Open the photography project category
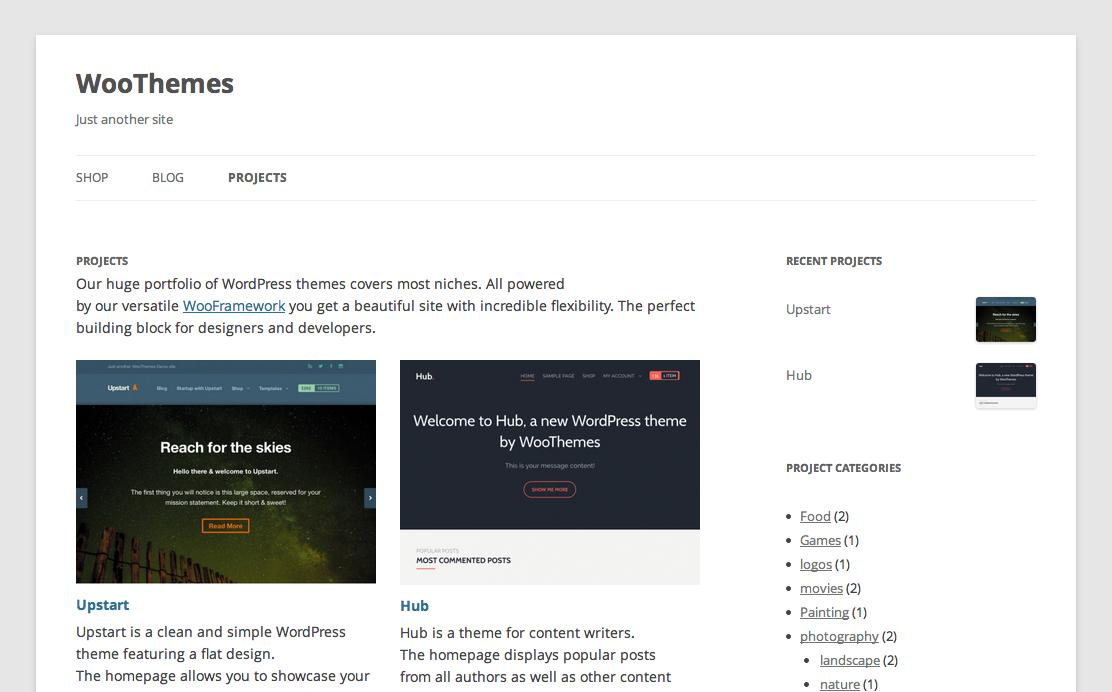This screenshot has height=692, width=1112. pyautogui.click(x=839, y=636)
